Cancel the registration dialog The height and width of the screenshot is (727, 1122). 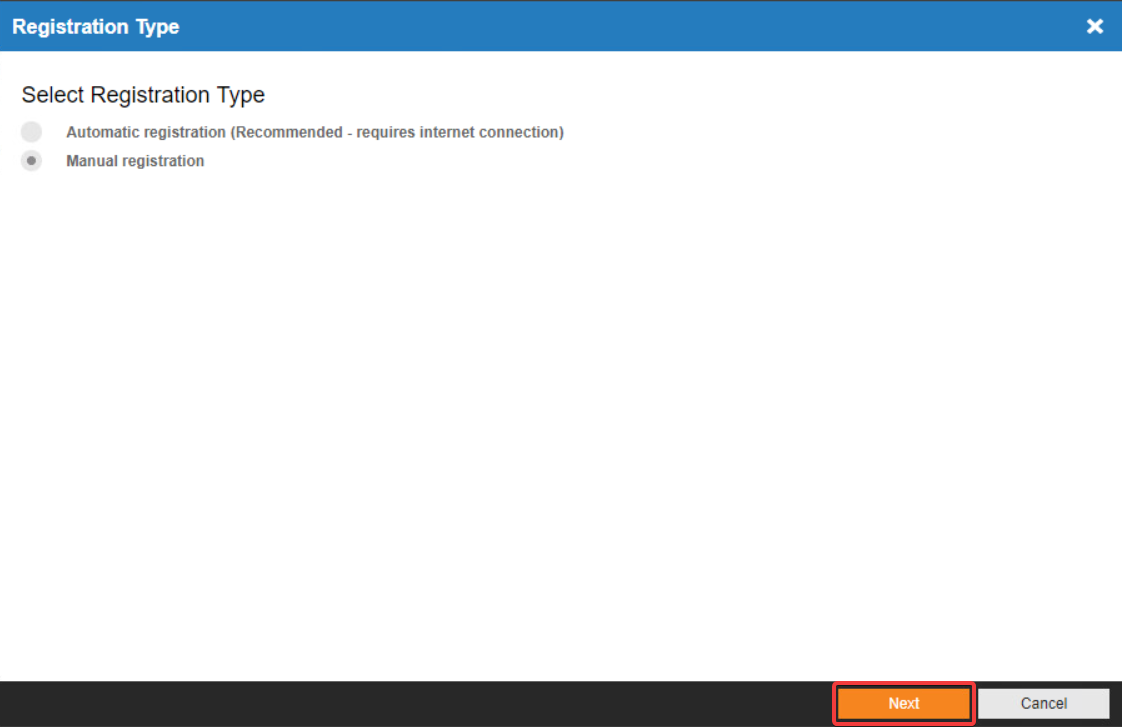1043,703
